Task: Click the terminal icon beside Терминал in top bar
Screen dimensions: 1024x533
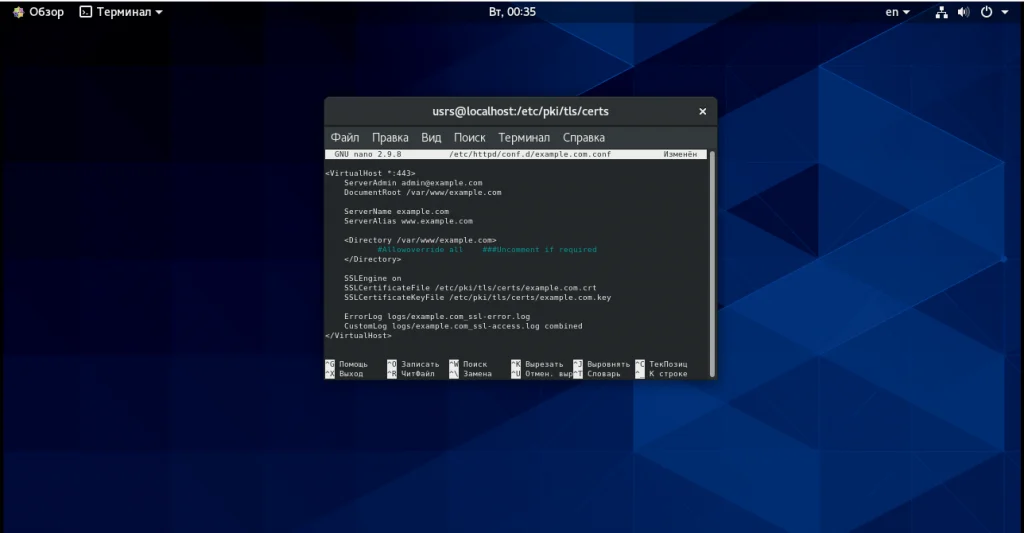Action: point(85,12)
